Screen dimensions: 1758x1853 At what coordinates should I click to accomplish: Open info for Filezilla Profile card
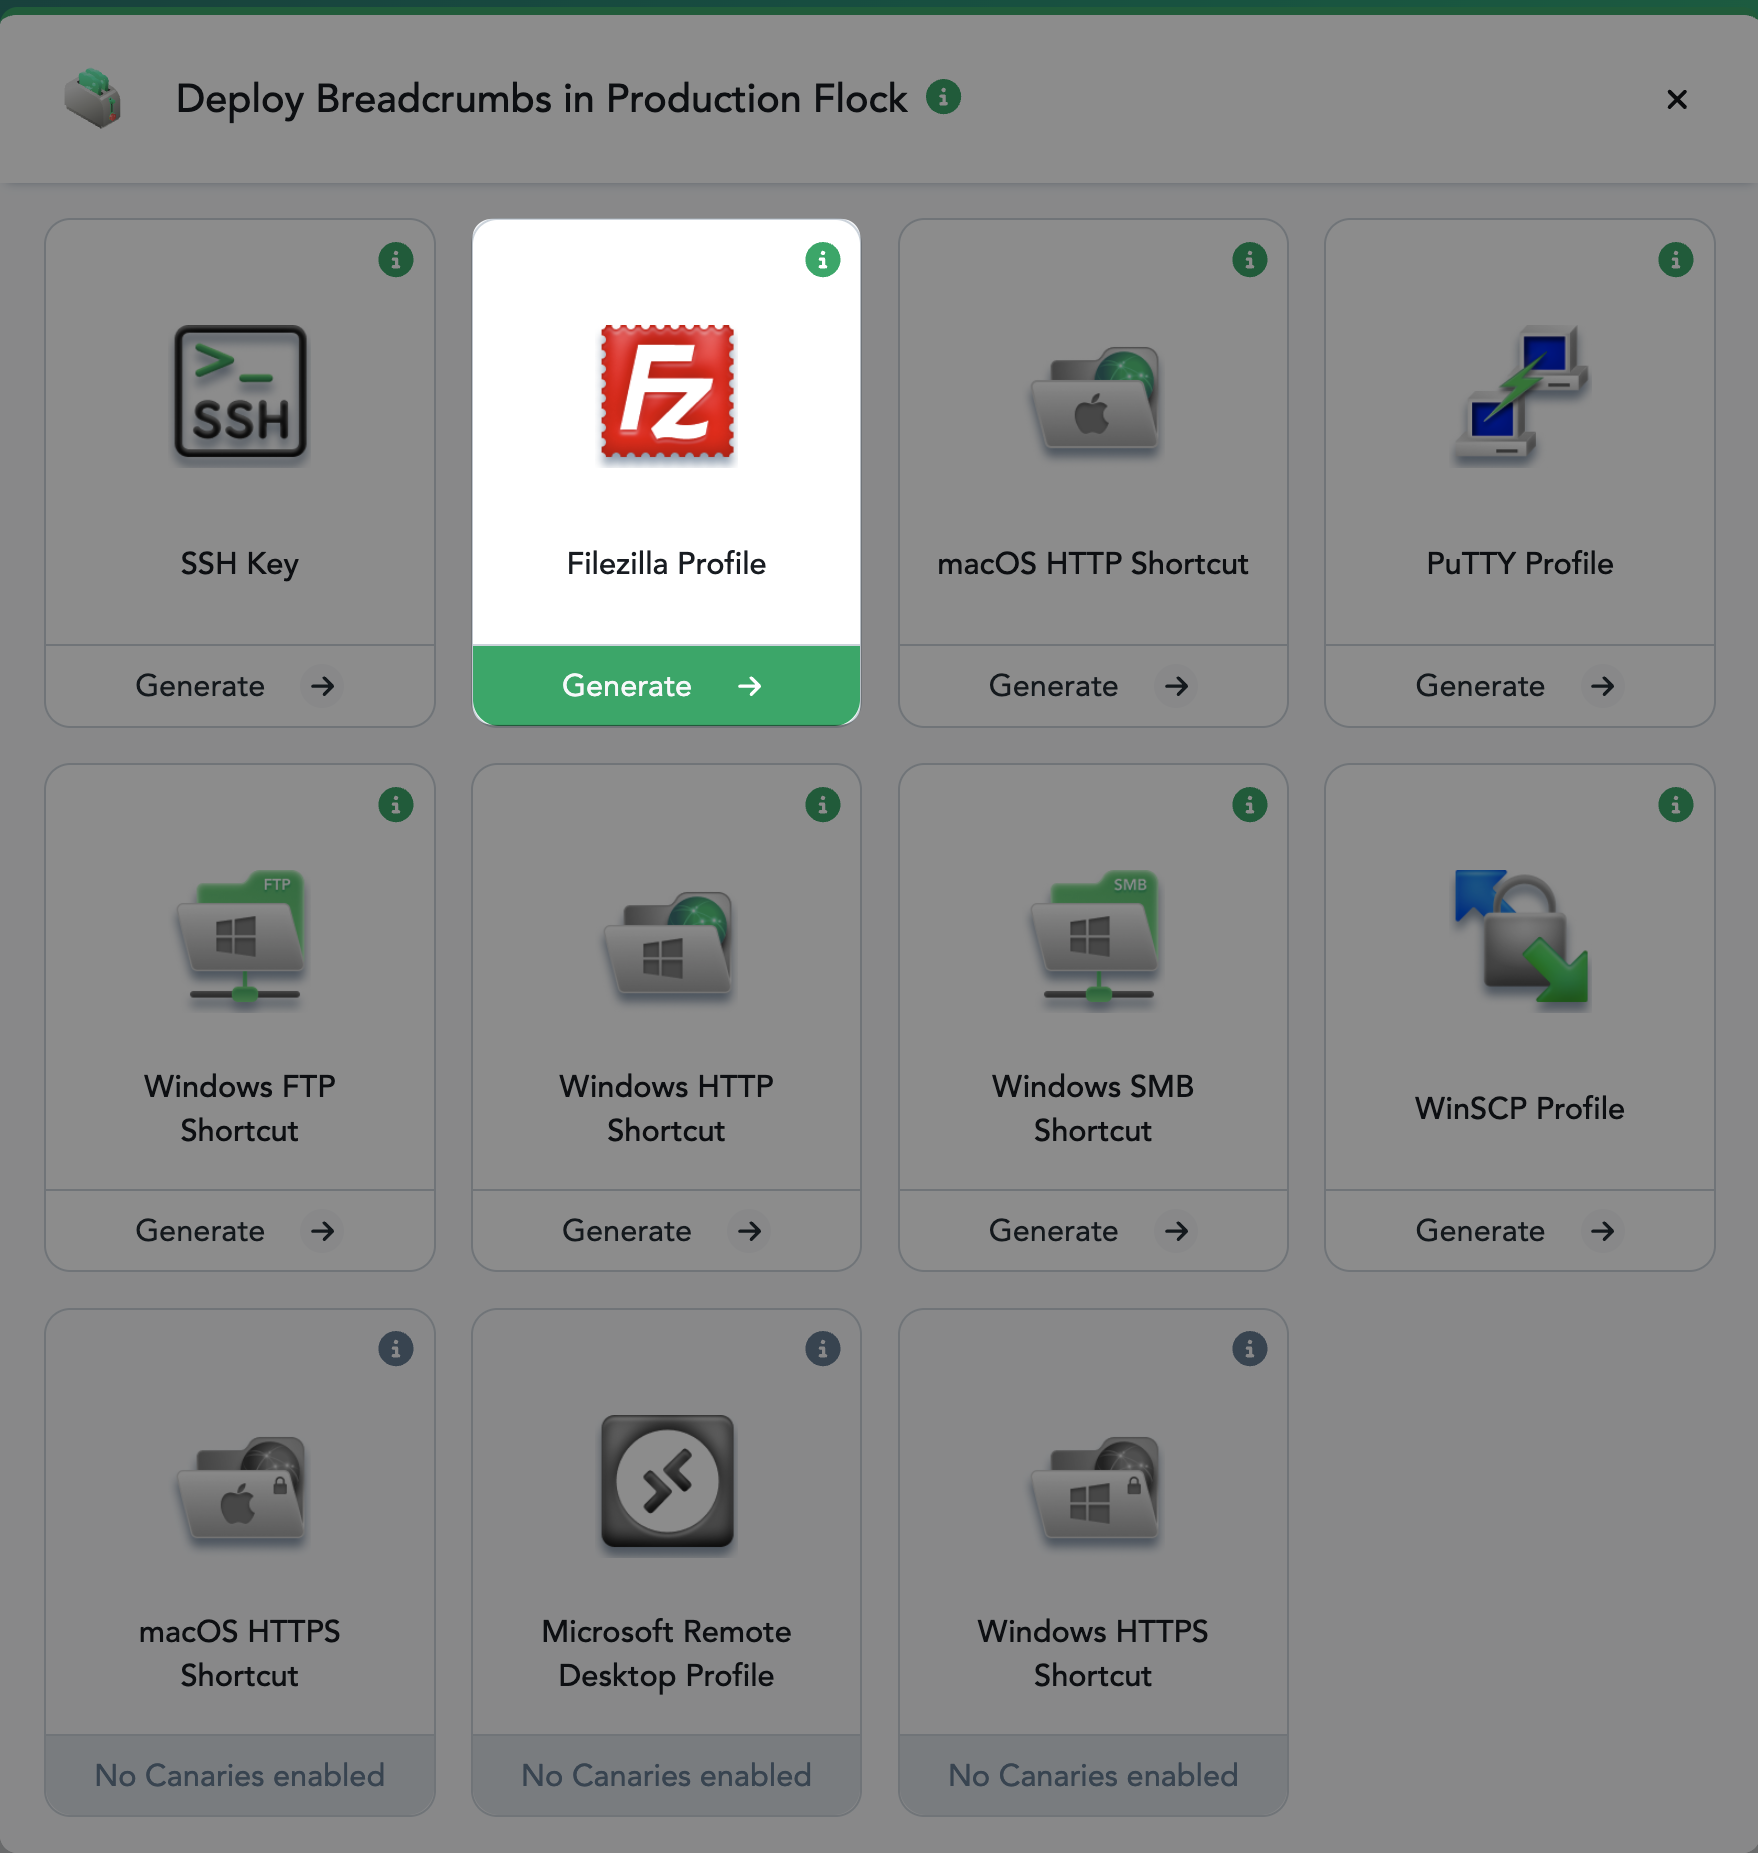coord(823,260)
